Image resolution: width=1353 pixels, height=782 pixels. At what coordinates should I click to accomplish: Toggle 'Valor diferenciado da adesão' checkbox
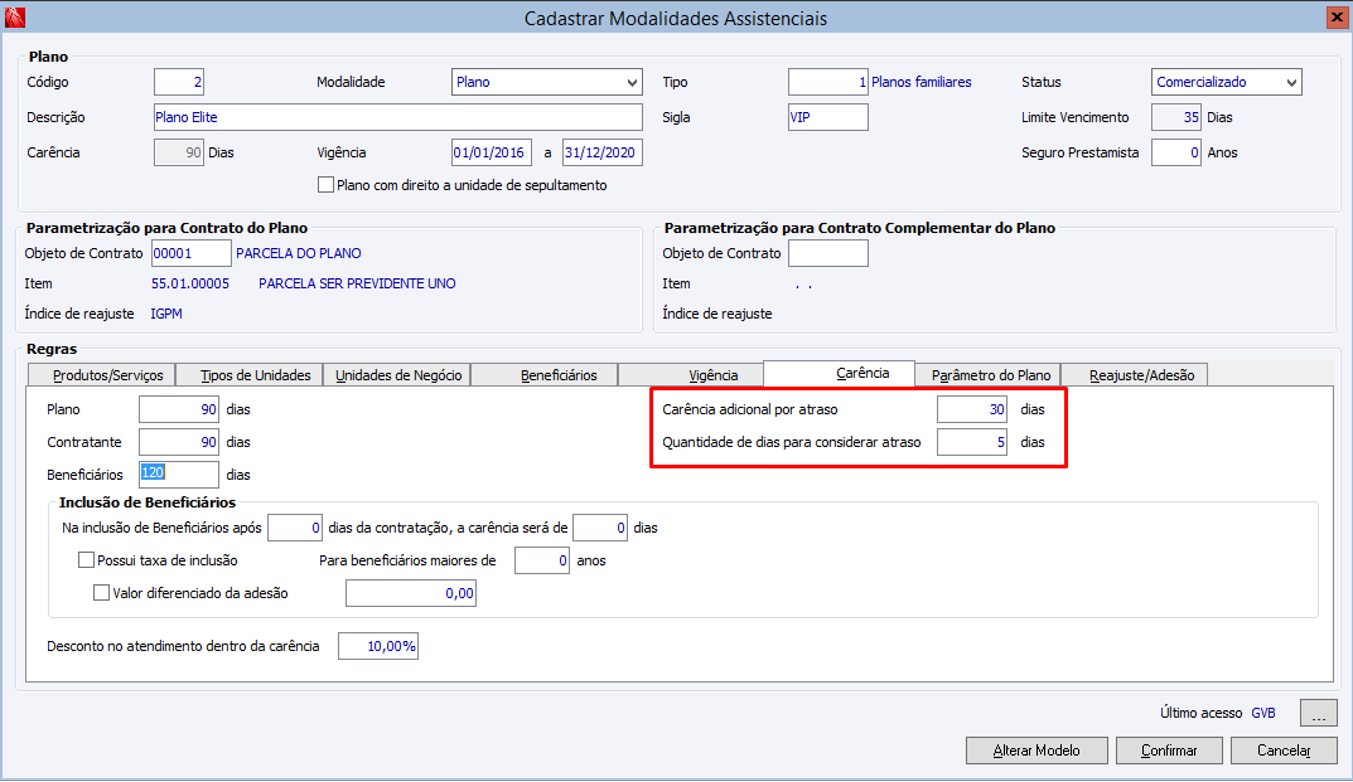point(101,593)
